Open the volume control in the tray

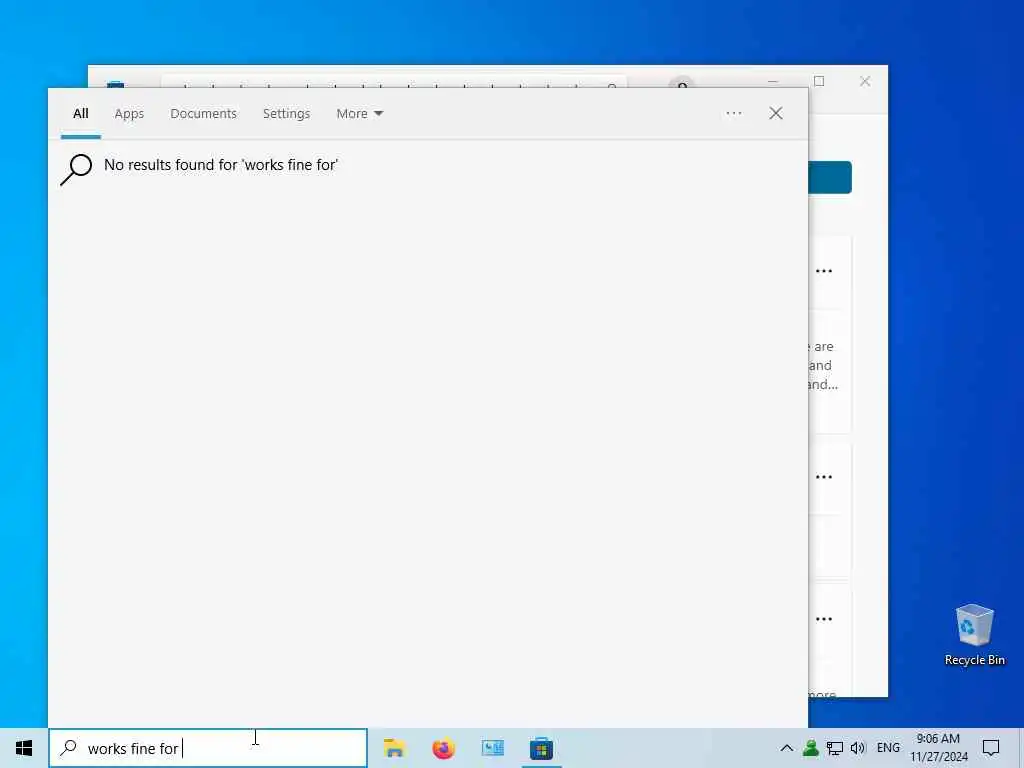click(x=857, y=748)
